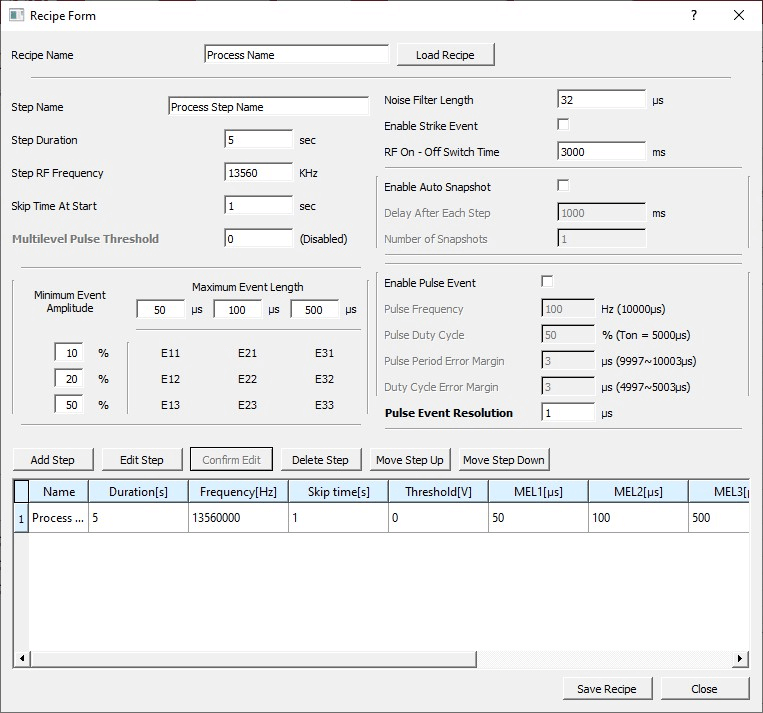This screenshot has width=763, height=713.
Task: Select row 1 header in steps table
Action: (x=21, y=518)
